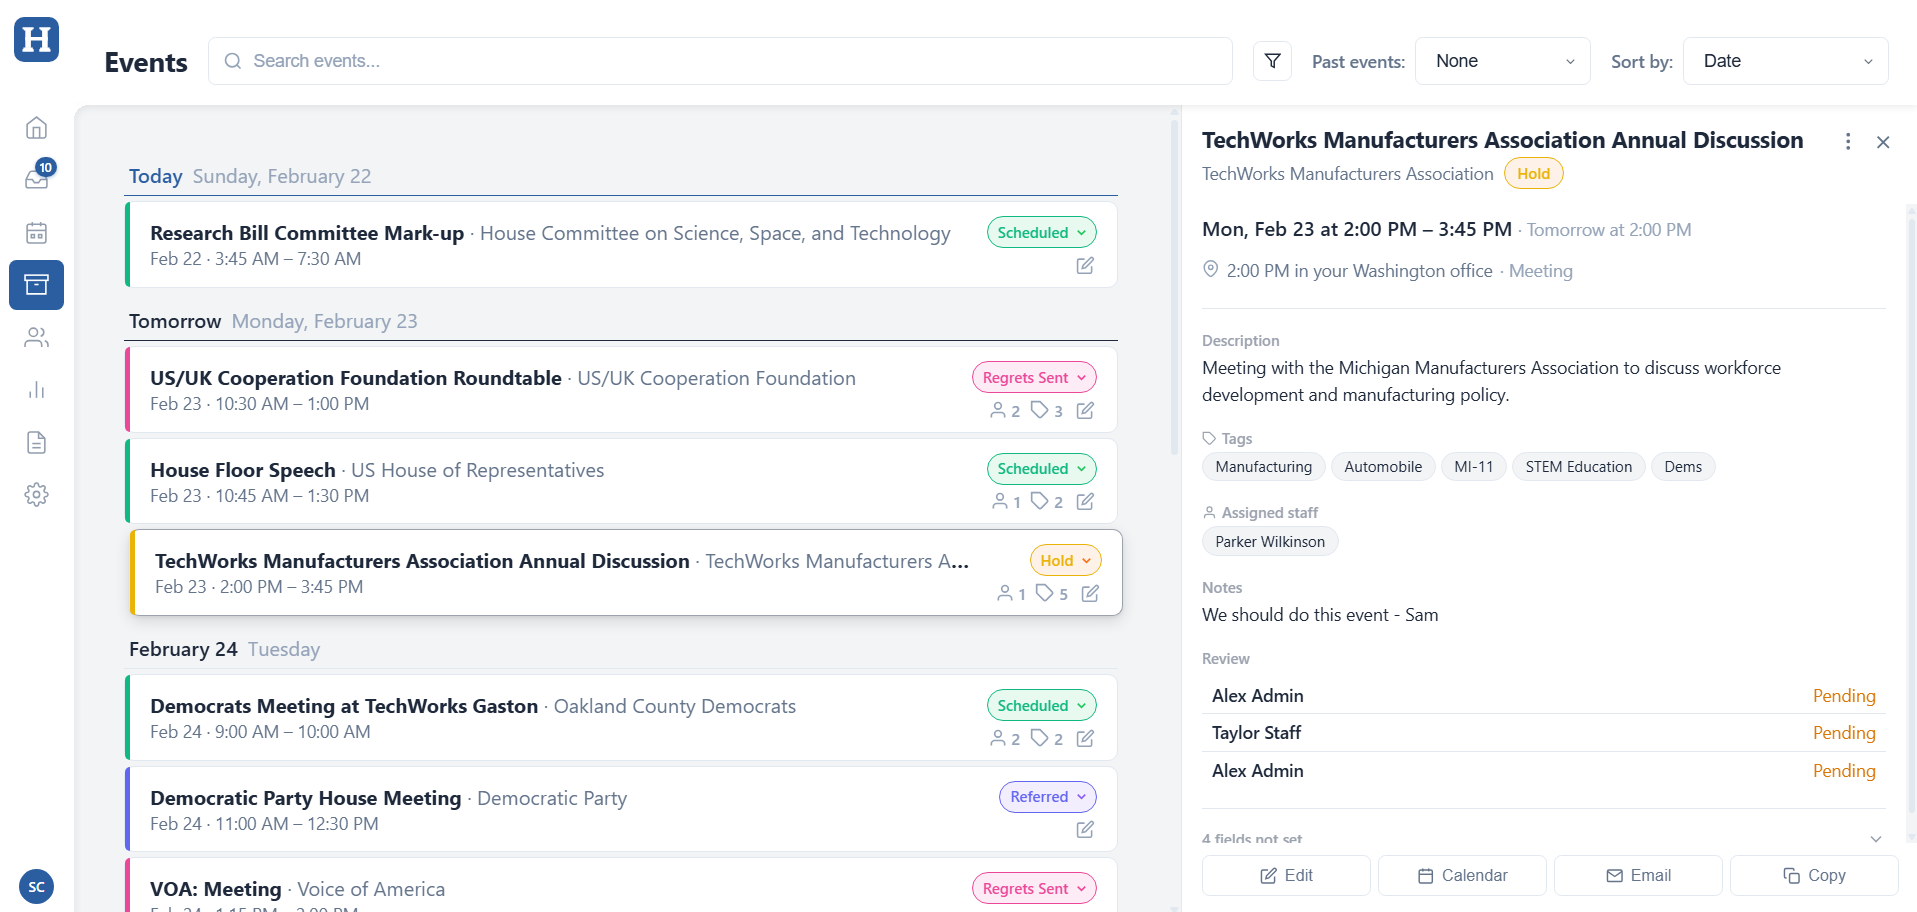
Task: Click inside the Search events field
Action: pos(600,61)
